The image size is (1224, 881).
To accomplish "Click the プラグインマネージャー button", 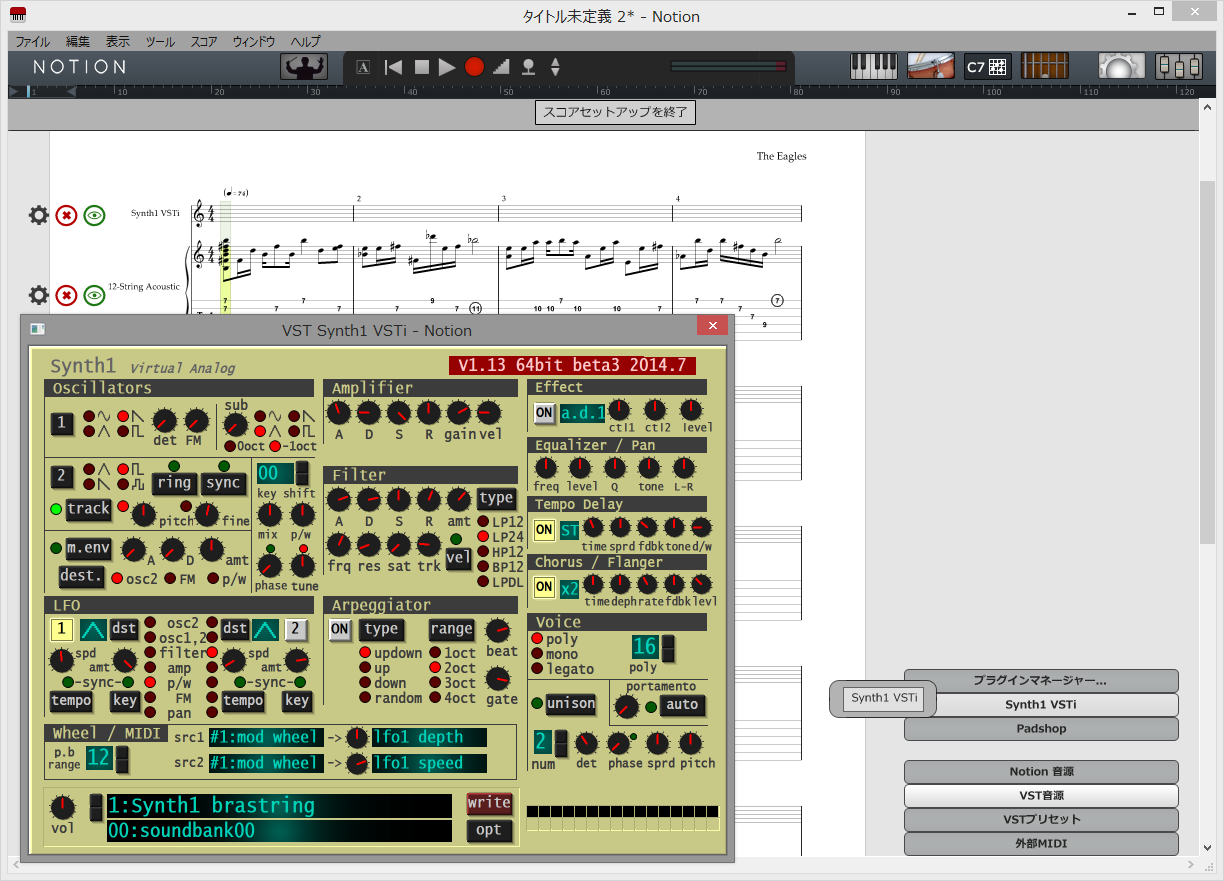I will tap(1041, 681).
